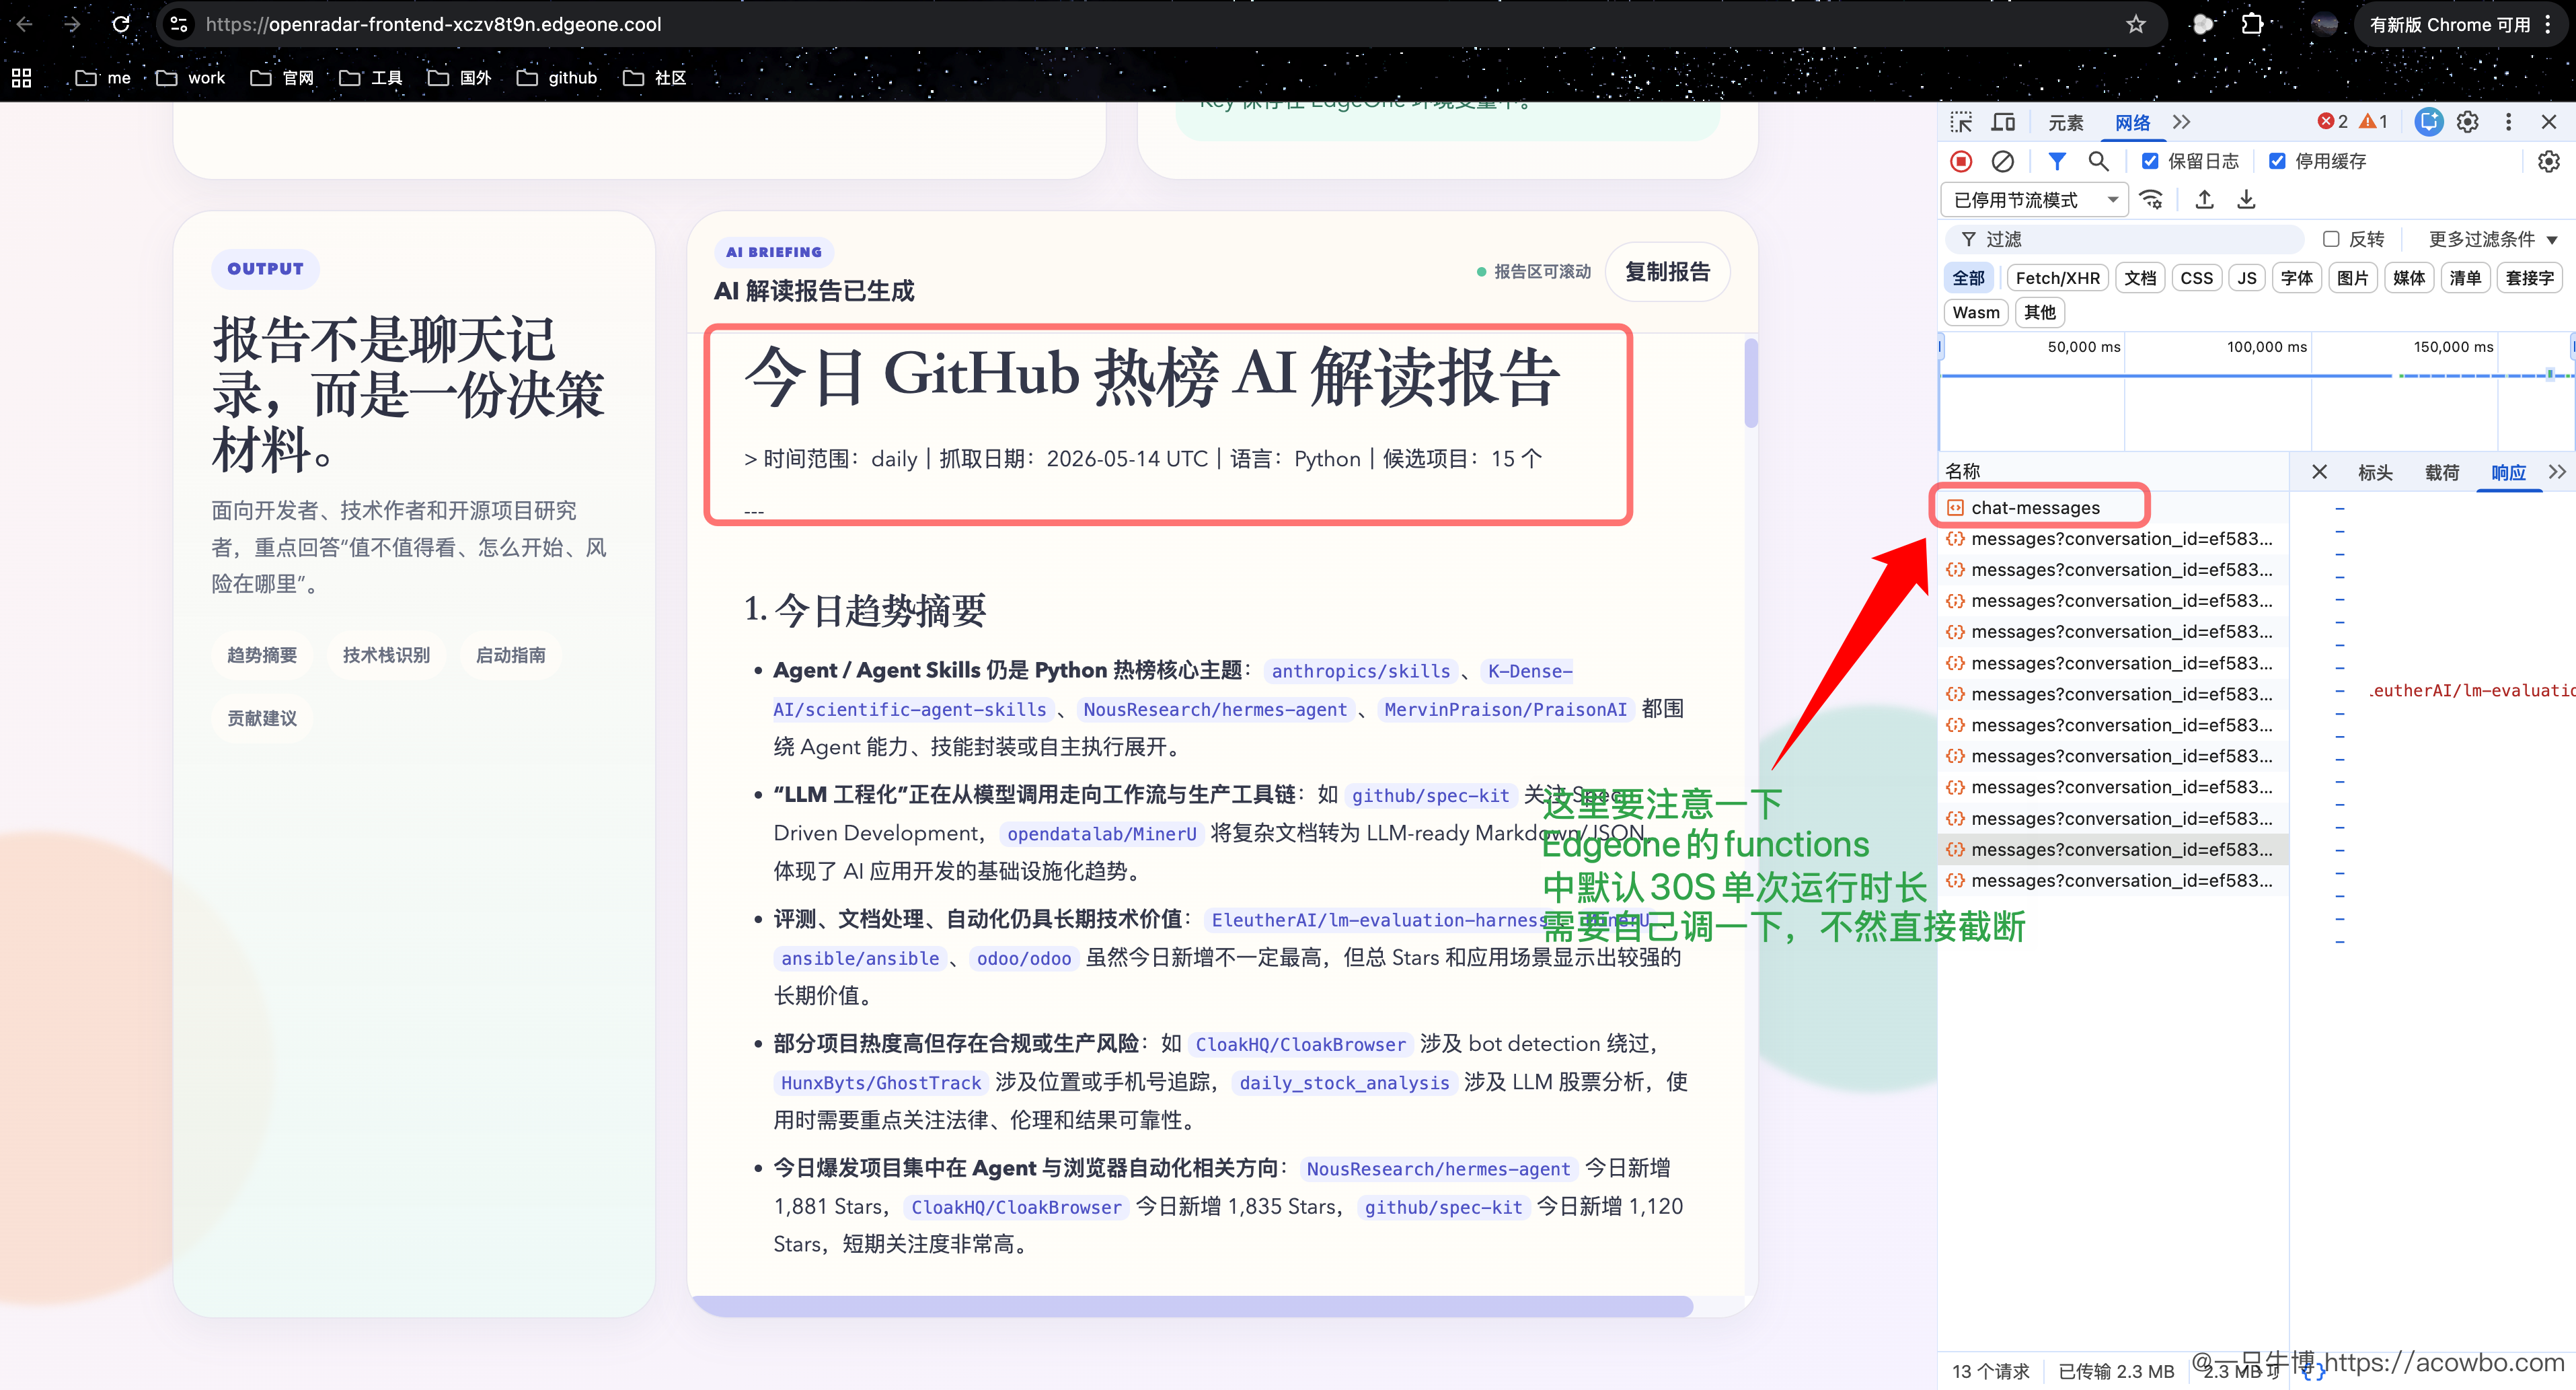Click the report area vertical scrollbar thumb
The height and width of the screenshot is (1390, 2576).
coord(1750,383)
